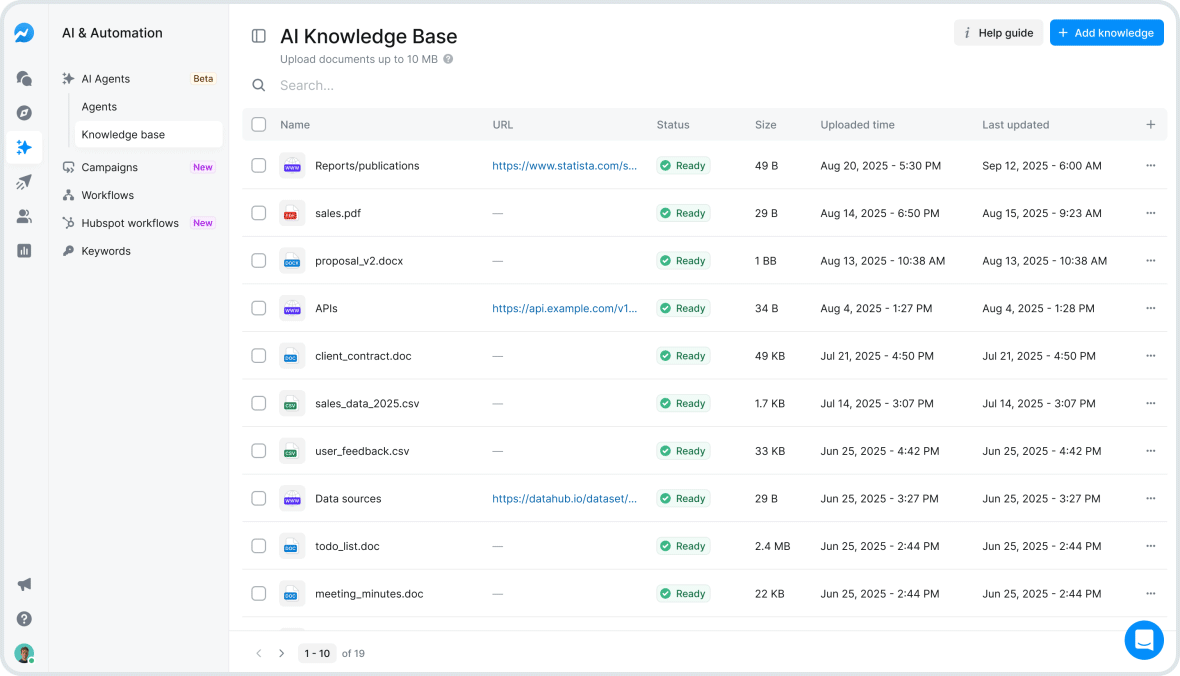The image size is (1180, 676).
Task: Open the analytics bar chart icon
Action: pyautogui.click(x=23, y=250)
